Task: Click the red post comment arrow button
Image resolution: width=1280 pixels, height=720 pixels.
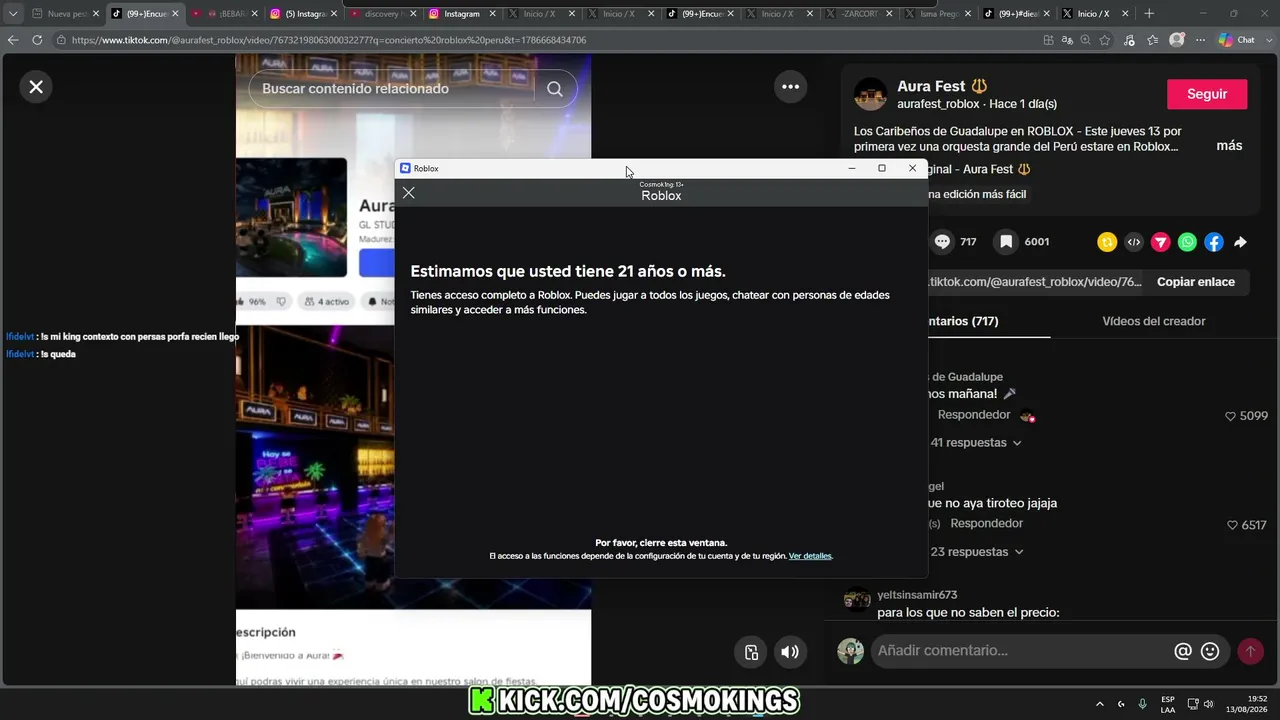Action: (x=1250, y=652)
